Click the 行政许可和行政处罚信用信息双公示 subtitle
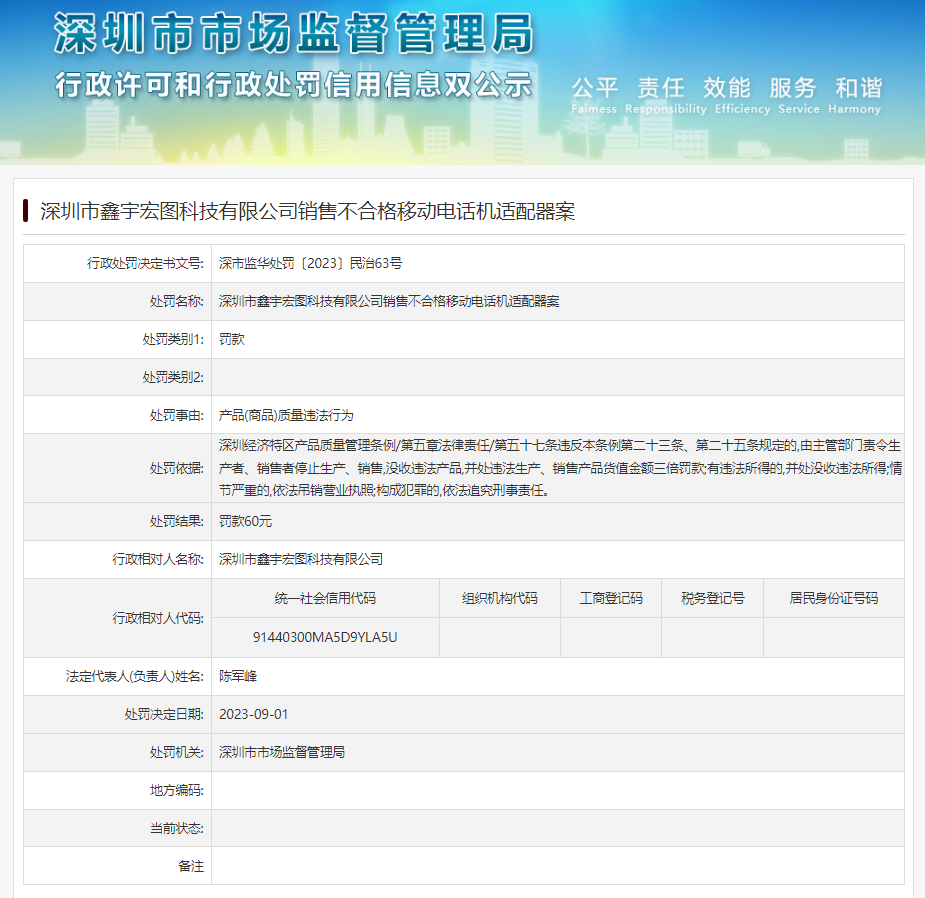This screenshot has width=925, height=898. [294, 85]
